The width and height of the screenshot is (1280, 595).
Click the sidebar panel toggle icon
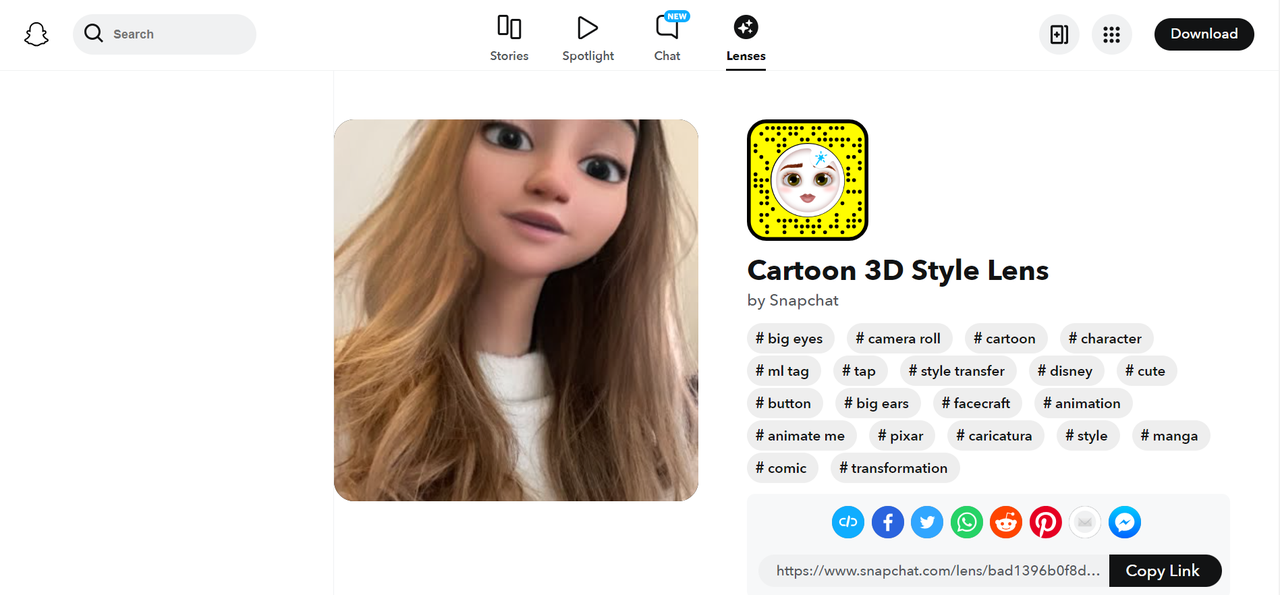pos(1059,35)
